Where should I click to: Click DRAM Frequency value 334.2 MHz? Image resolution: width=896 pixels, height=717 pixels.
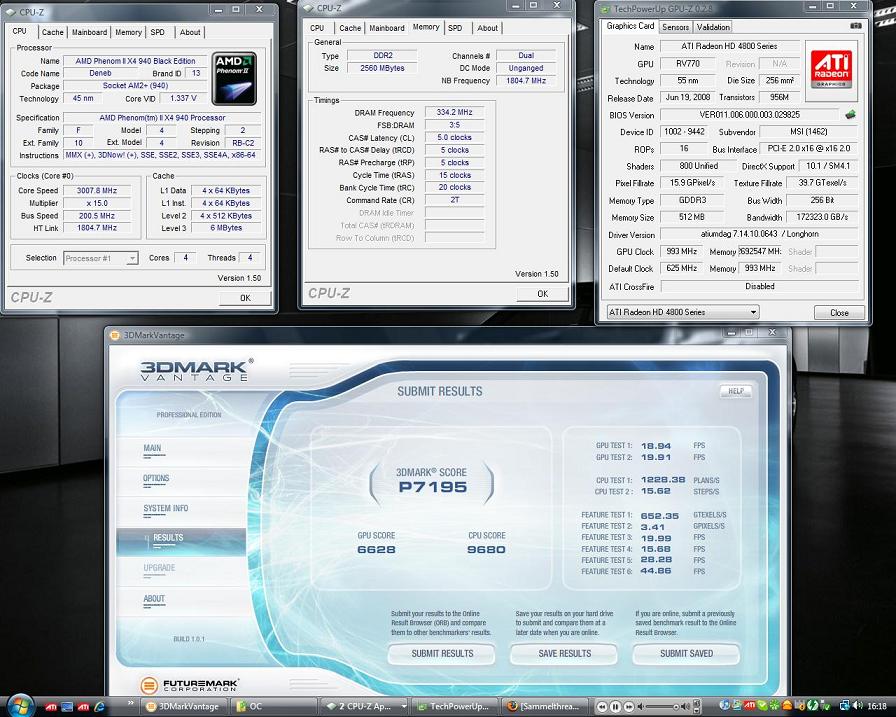point(454,113)
